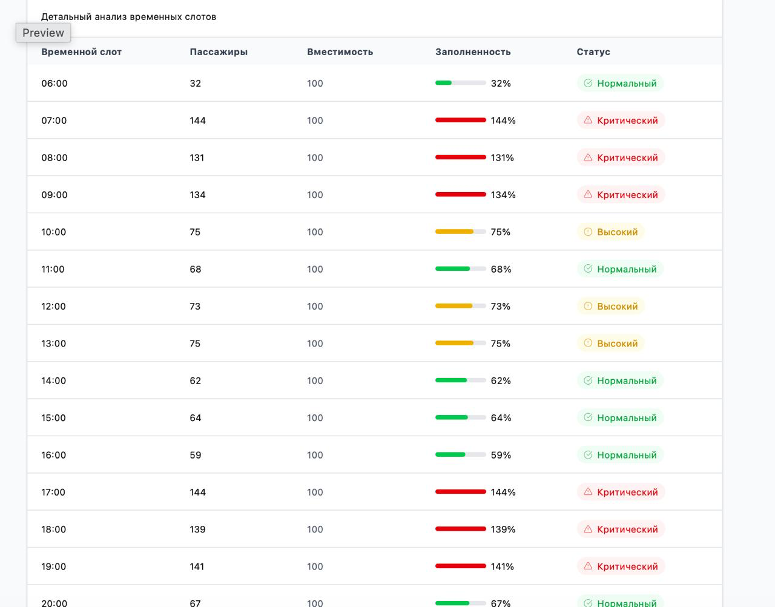Click the 'Заполненность' column header
Viewport: 776px width, 608px height.
[473, 52]
